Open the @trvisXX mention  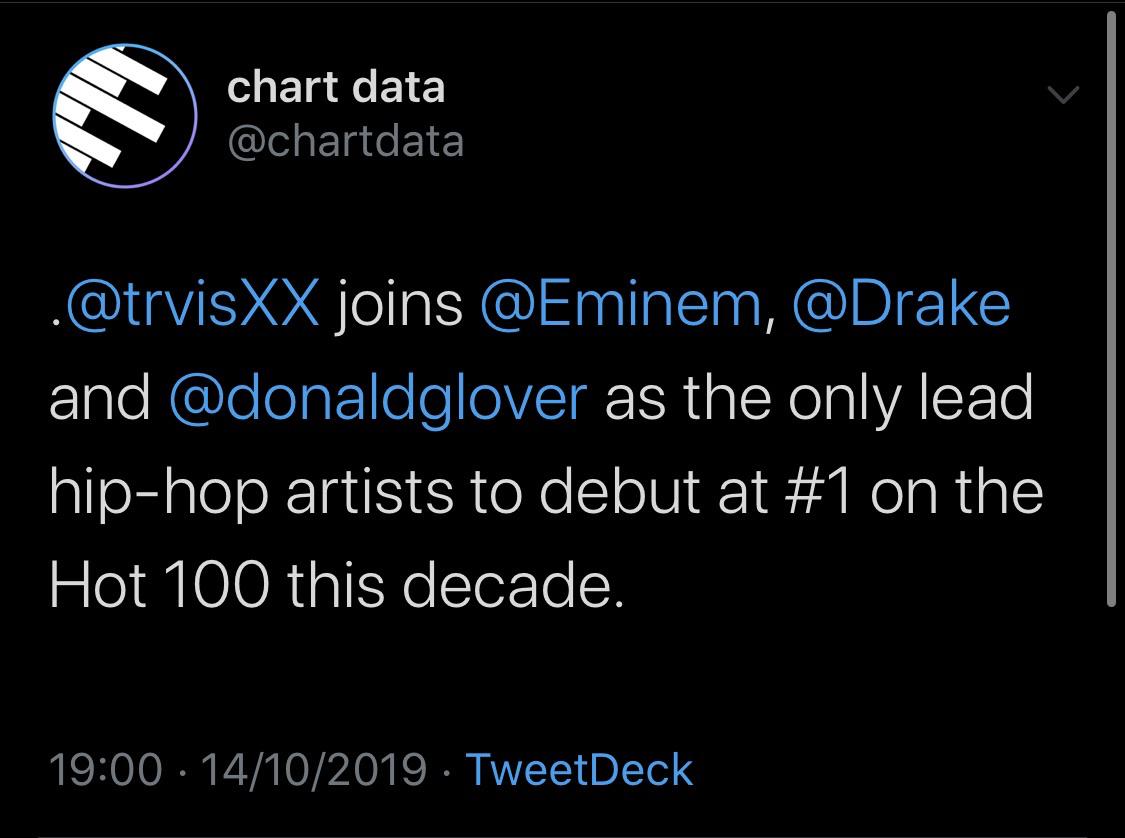click(x=190, y=304)
